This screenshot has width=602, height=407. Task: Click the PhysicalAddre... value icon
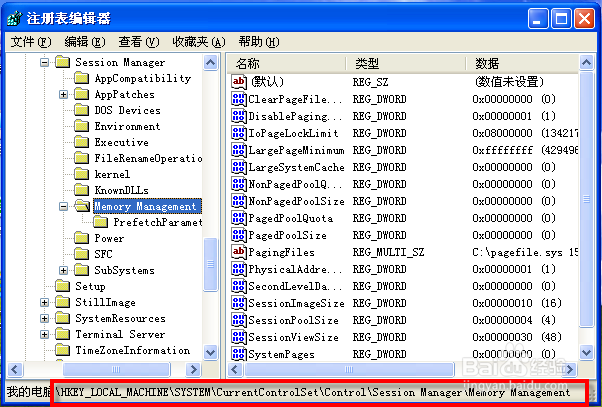[238, 269]
